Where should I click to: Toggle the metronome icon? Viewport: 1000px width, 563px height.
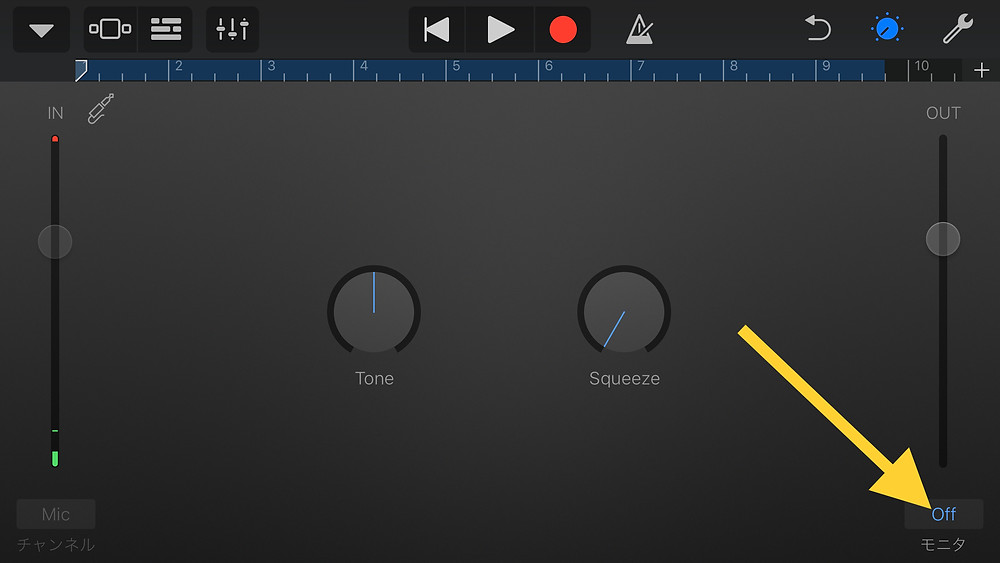coord(639,29)
